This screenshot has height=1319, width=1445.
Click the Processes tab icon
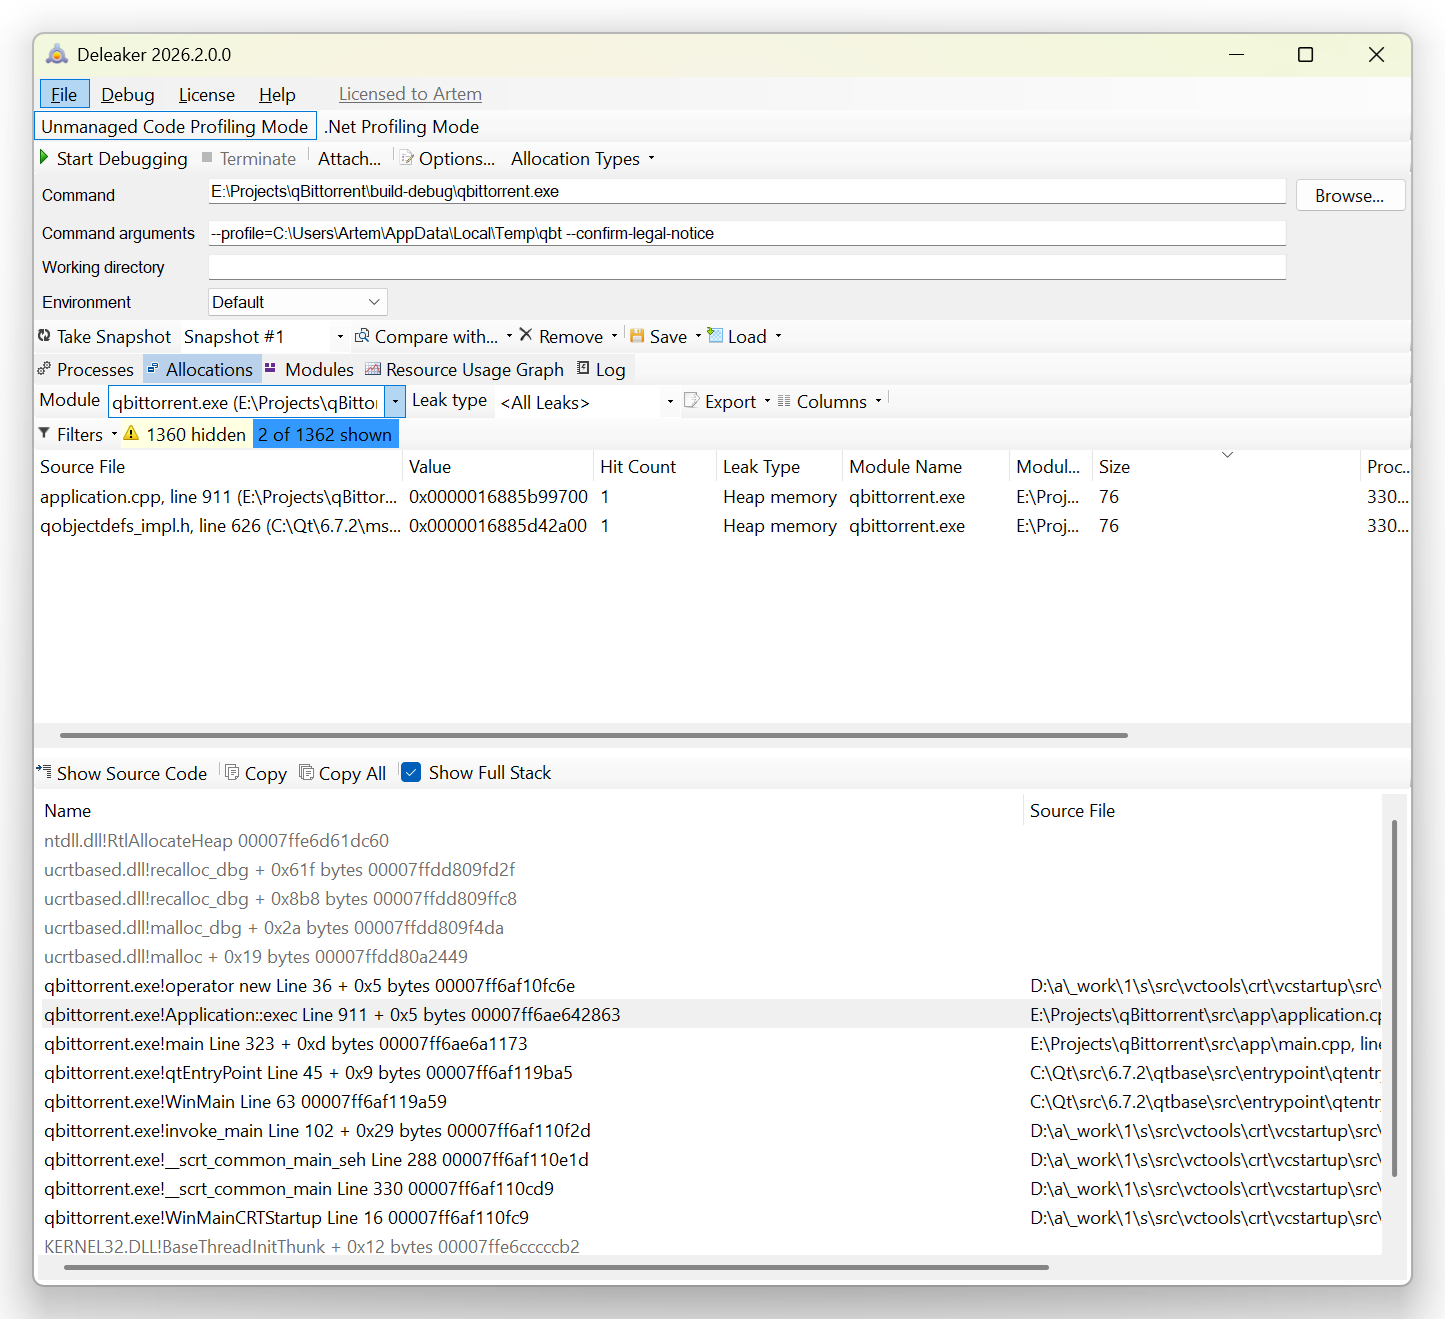44,369
